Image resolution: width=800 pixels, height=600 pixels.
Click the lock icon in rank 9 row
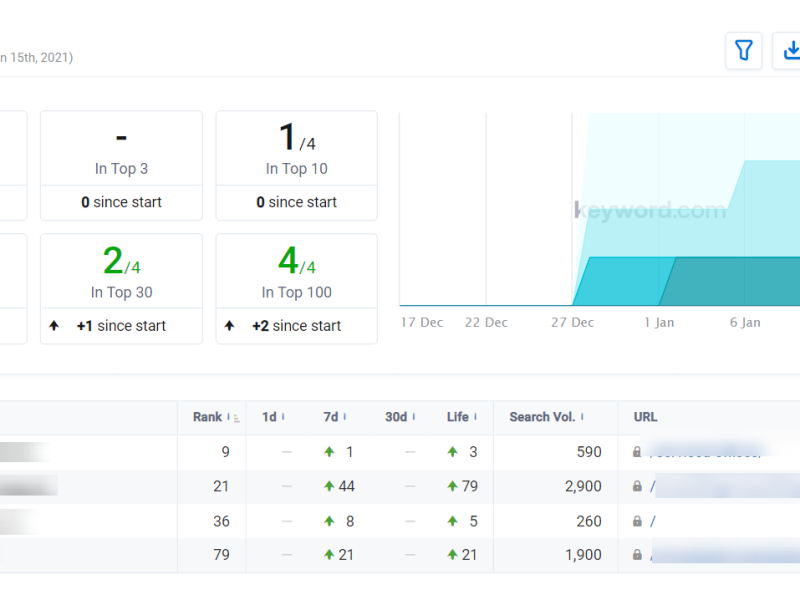point(637,452)
